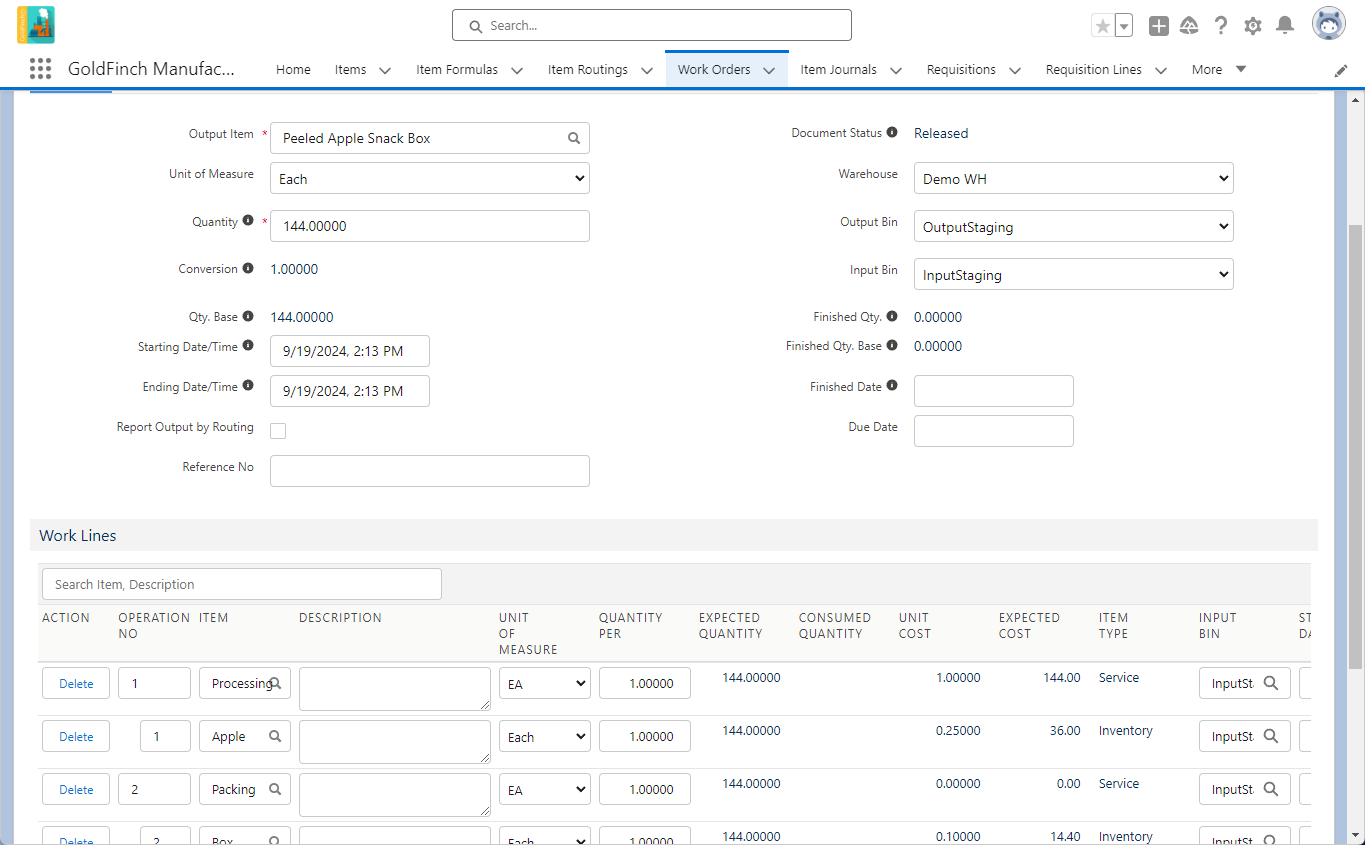This screenshot has width=1365, height=845.
Task: Click the lookup icon on Apple item
Action: coord(275,736)
